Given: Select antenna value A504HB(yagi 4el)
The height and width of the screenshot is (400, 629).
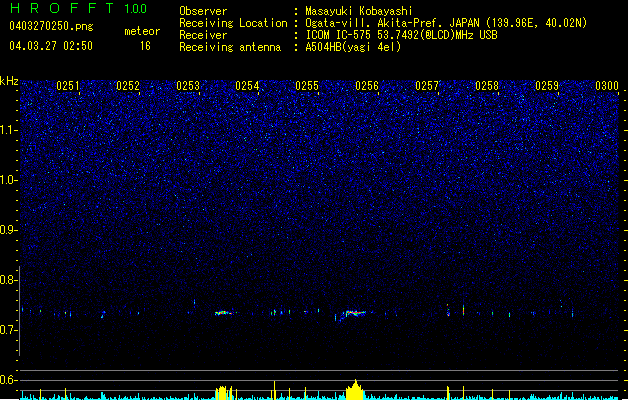Looking at the screenshot, I should tap(353, 47).
